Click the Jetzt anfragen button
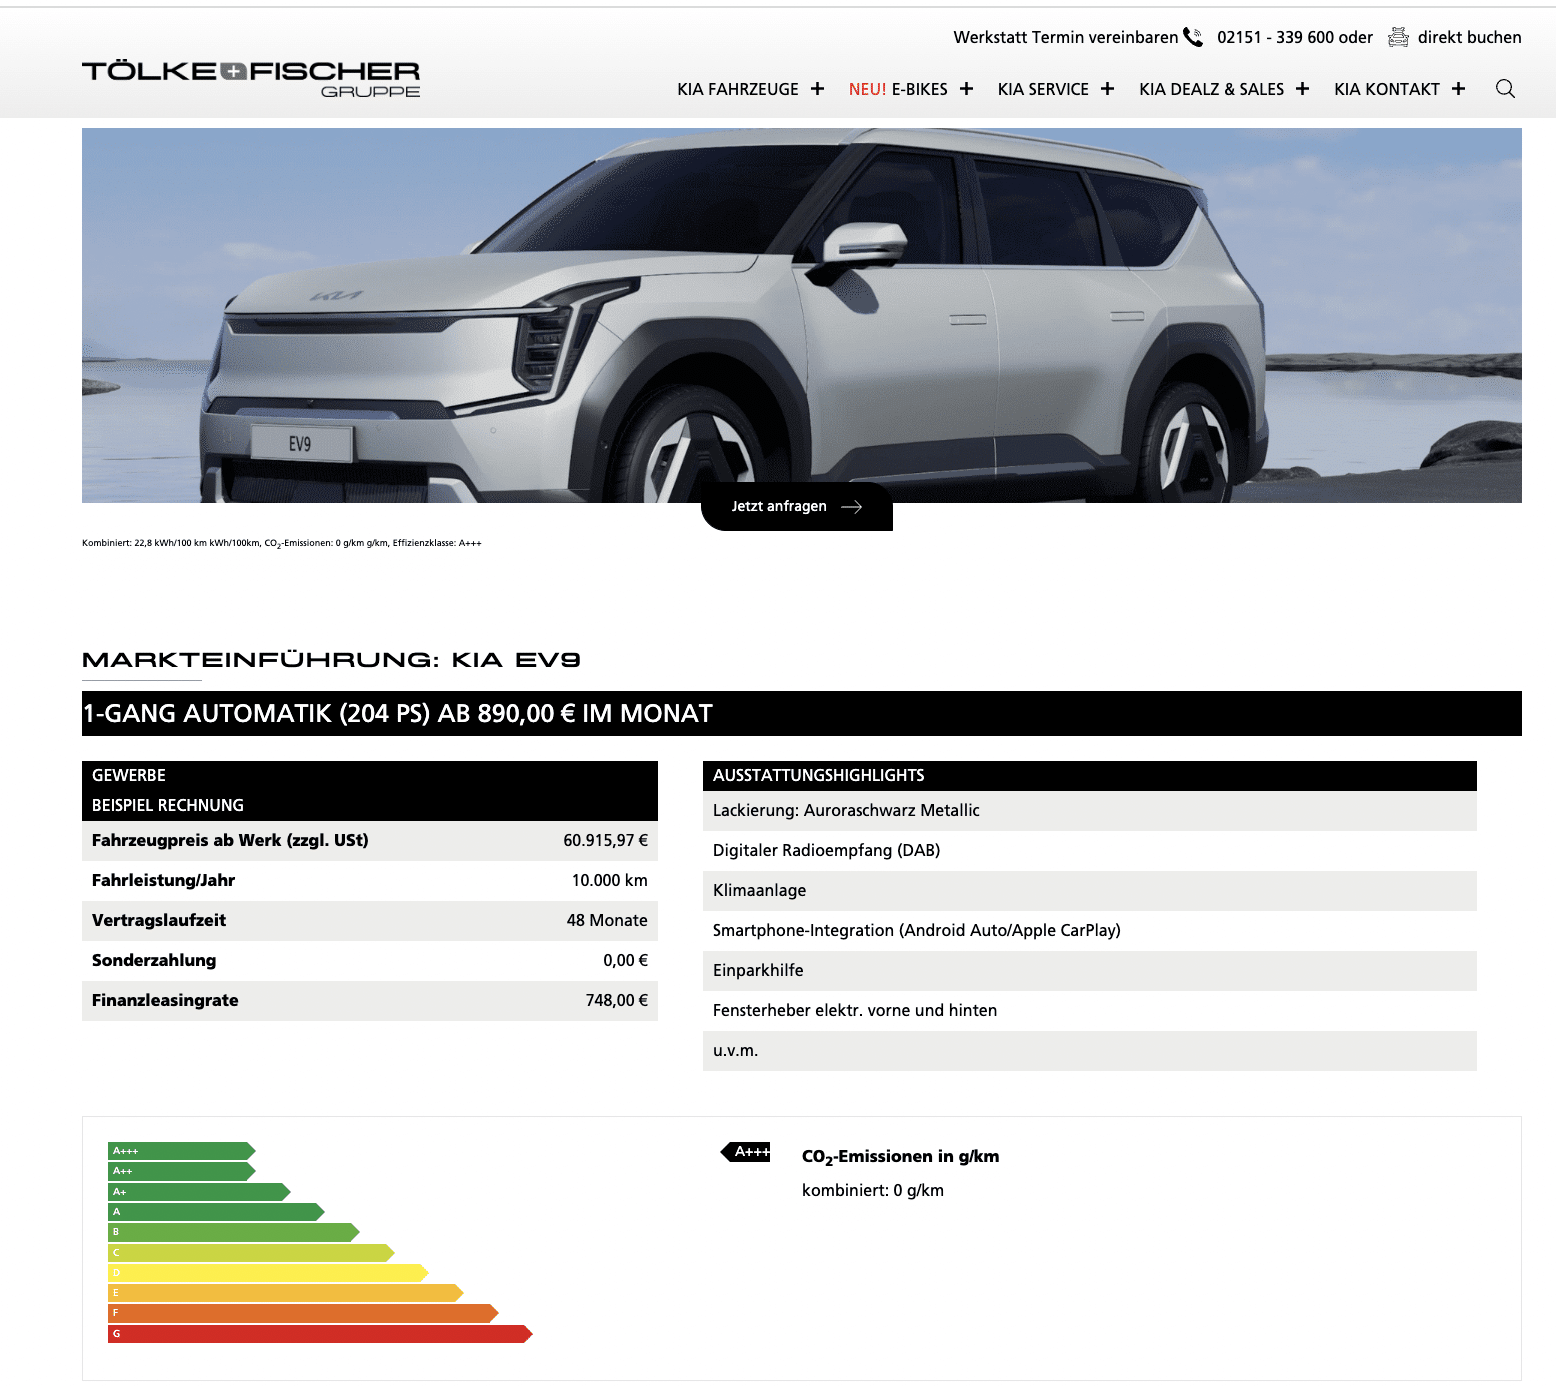The image size is (1556, 1386). [797, 506]
